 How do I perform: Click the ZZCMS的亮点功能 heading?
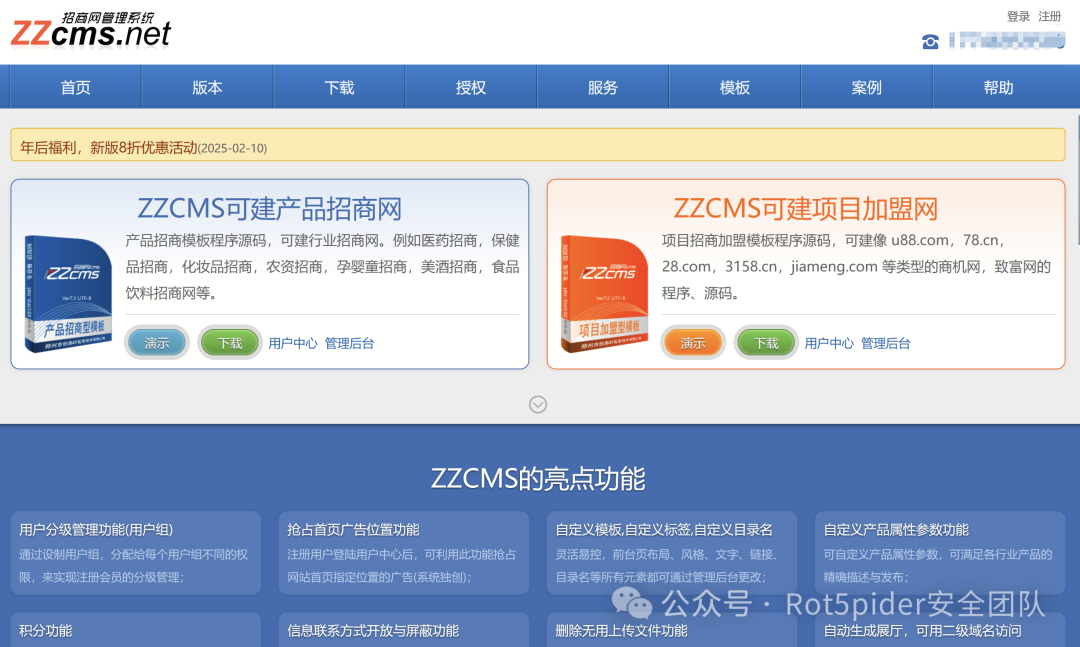click(x=538, y=478)
